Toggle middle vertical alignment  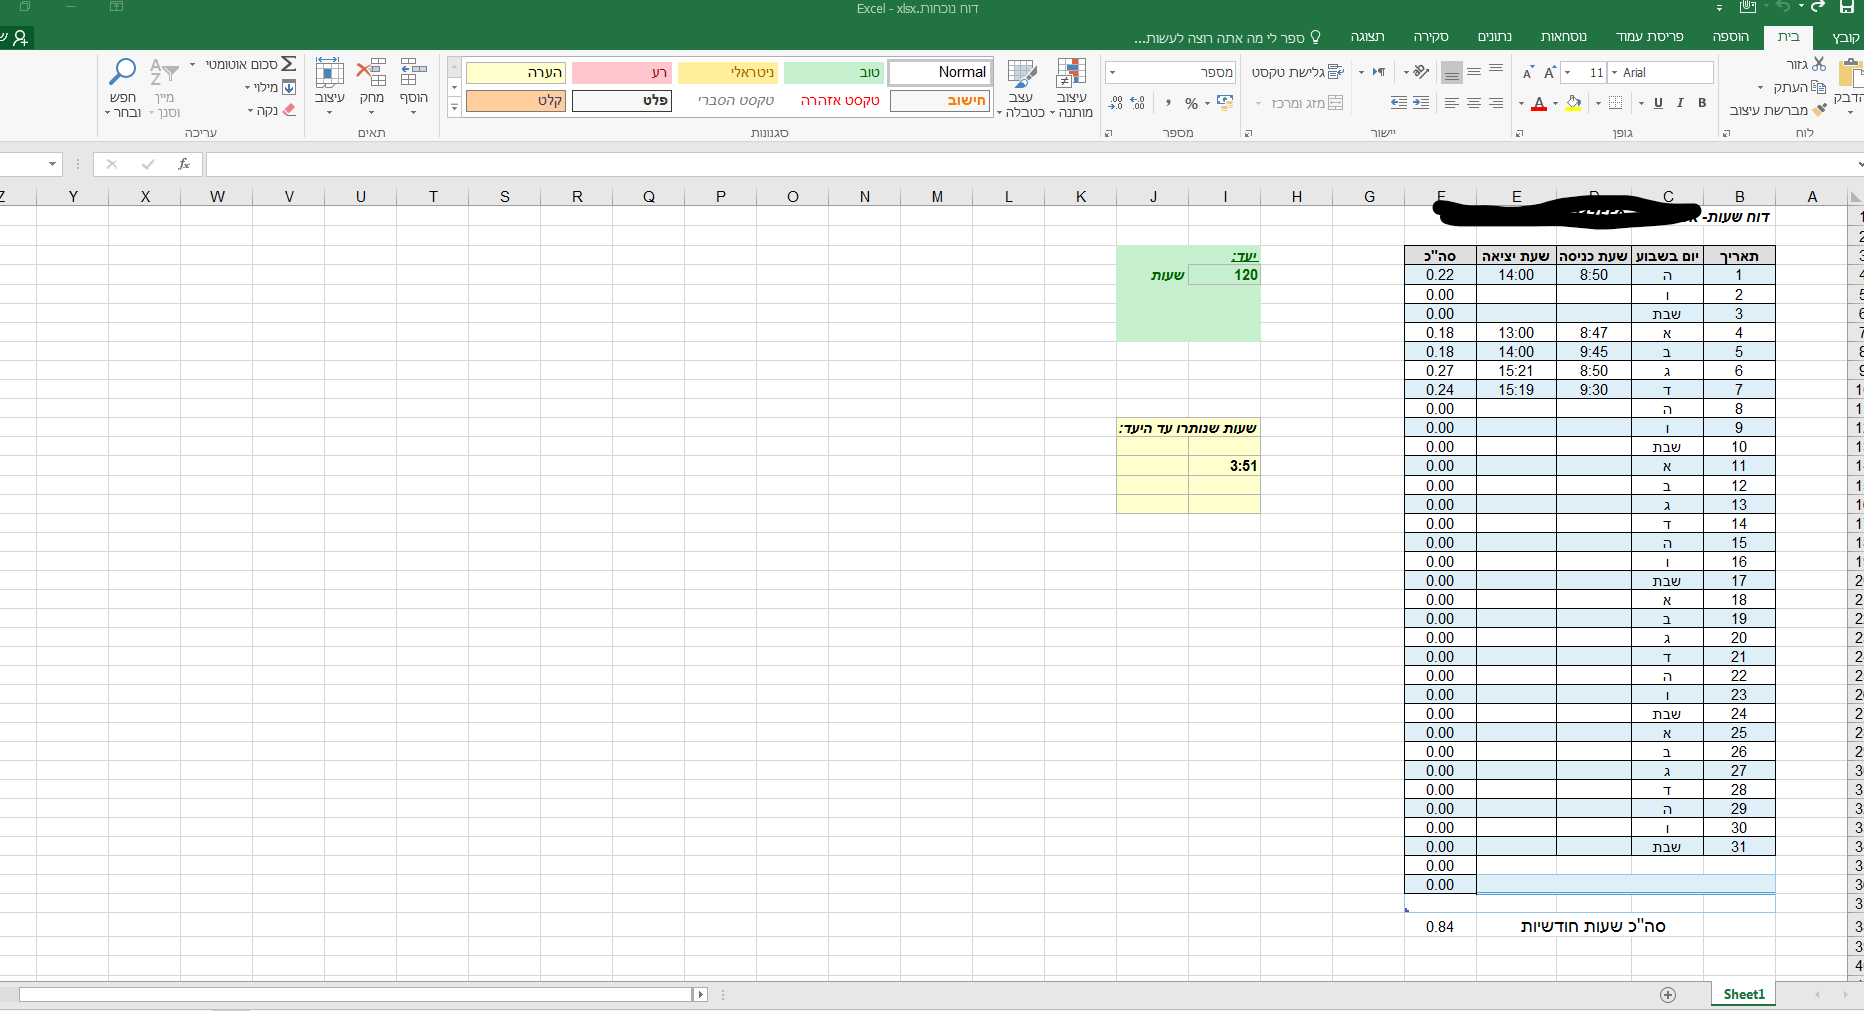[x=1474, y=72]
